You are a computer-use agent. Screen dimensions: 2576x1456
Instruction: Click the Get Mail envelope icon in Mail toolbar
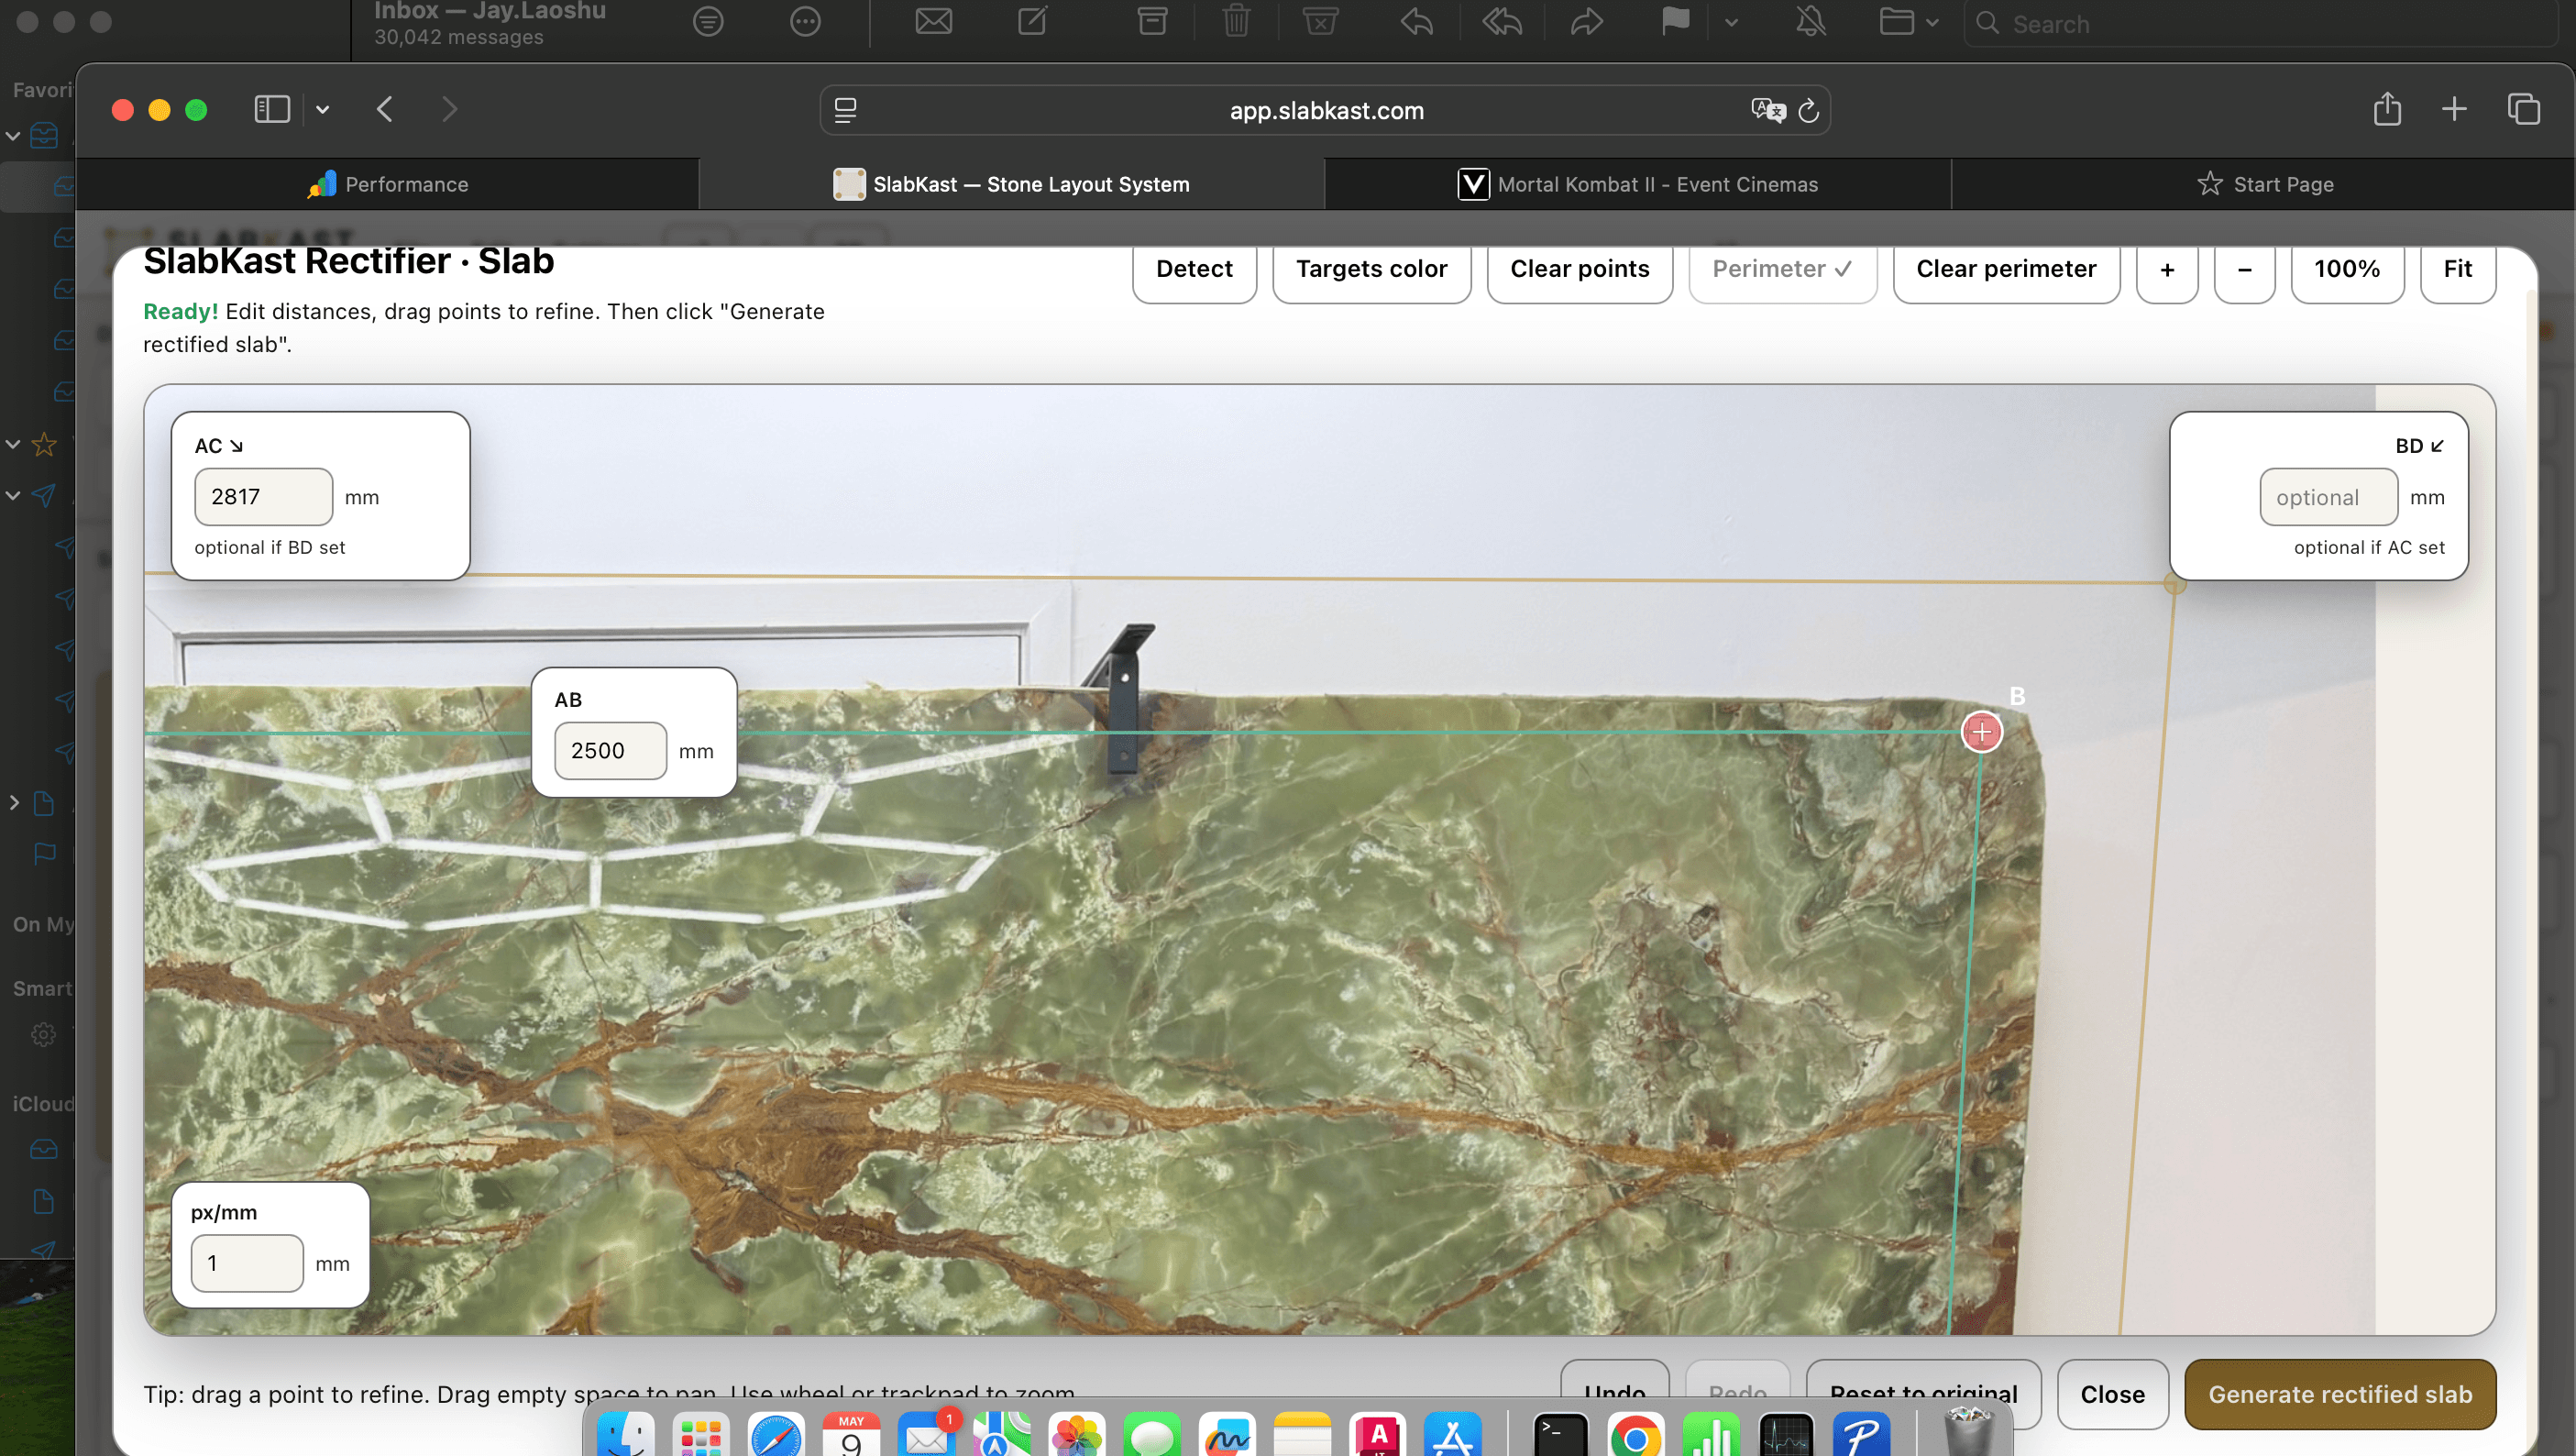[x=934, y=21]
